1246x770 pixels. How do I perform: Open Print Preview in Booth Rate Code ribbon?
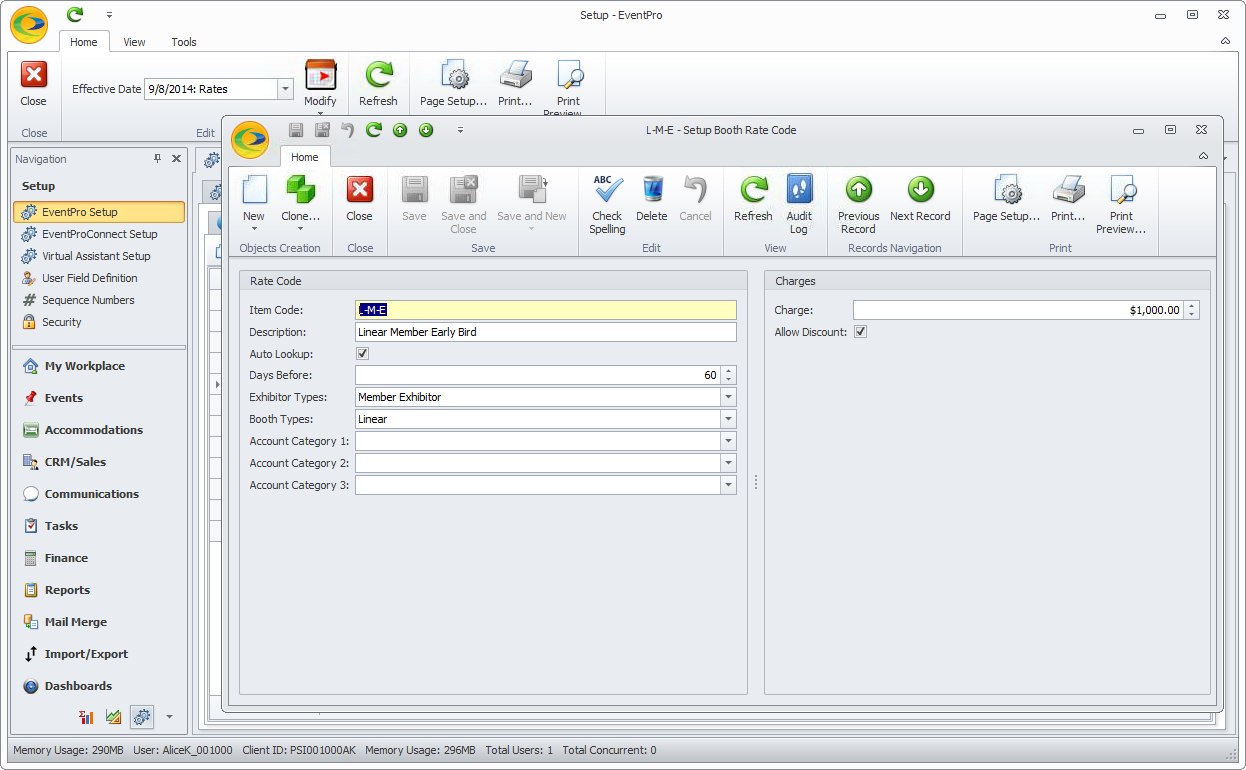pyautogui.click(x=1122, y=204)
